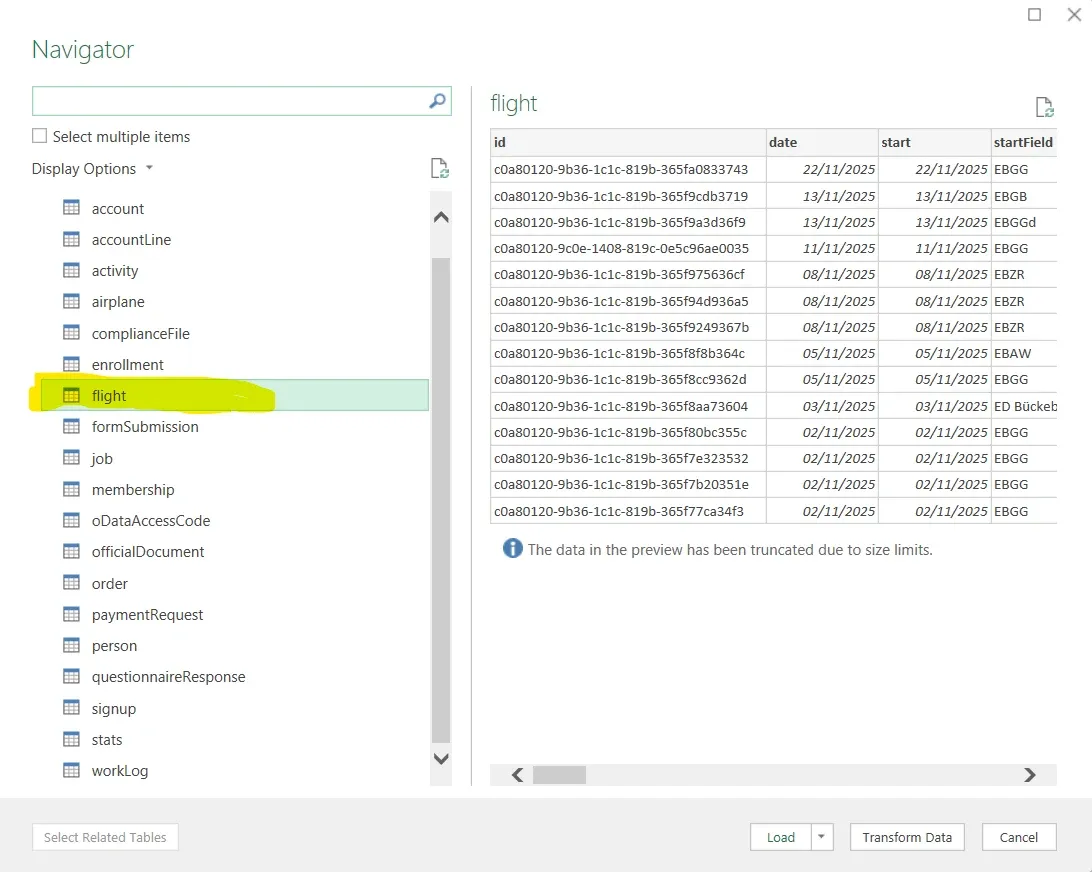Click the search magnifier icon

(x=437, y=101)
